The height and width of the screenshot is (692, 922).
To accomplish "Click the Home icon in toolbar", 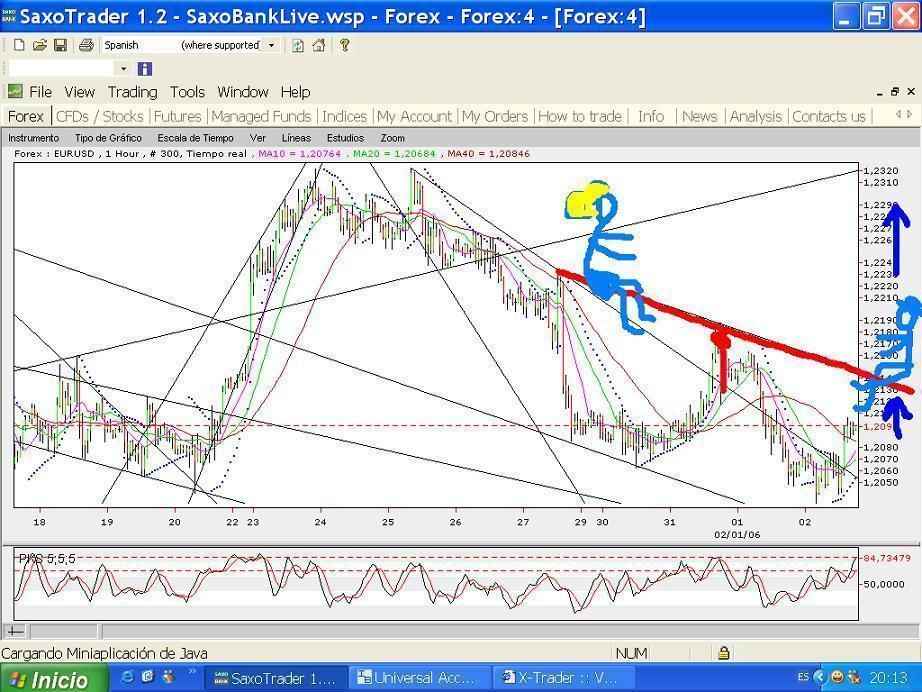I will click(319, 45).
